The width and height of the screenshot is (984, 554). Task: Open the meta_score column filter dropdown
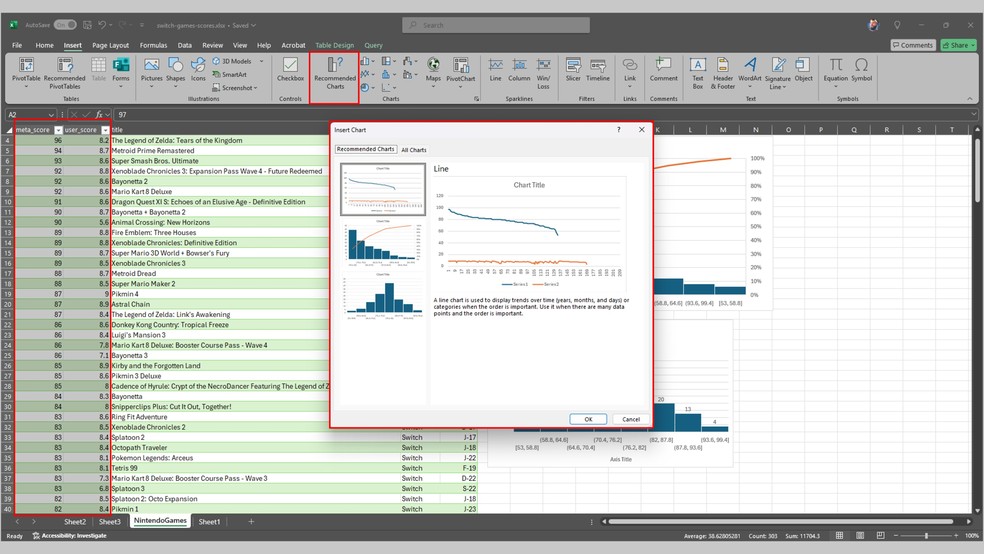(58, 130)
